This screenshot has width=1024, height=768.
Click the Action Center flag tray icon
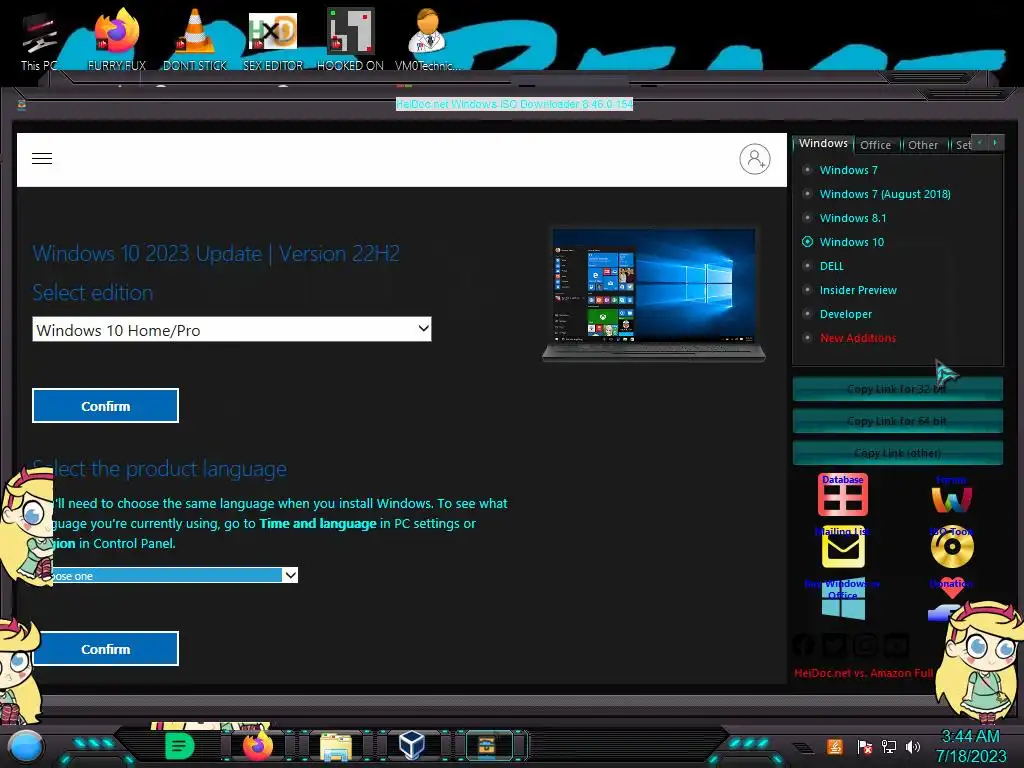click(x=865, y=746)
